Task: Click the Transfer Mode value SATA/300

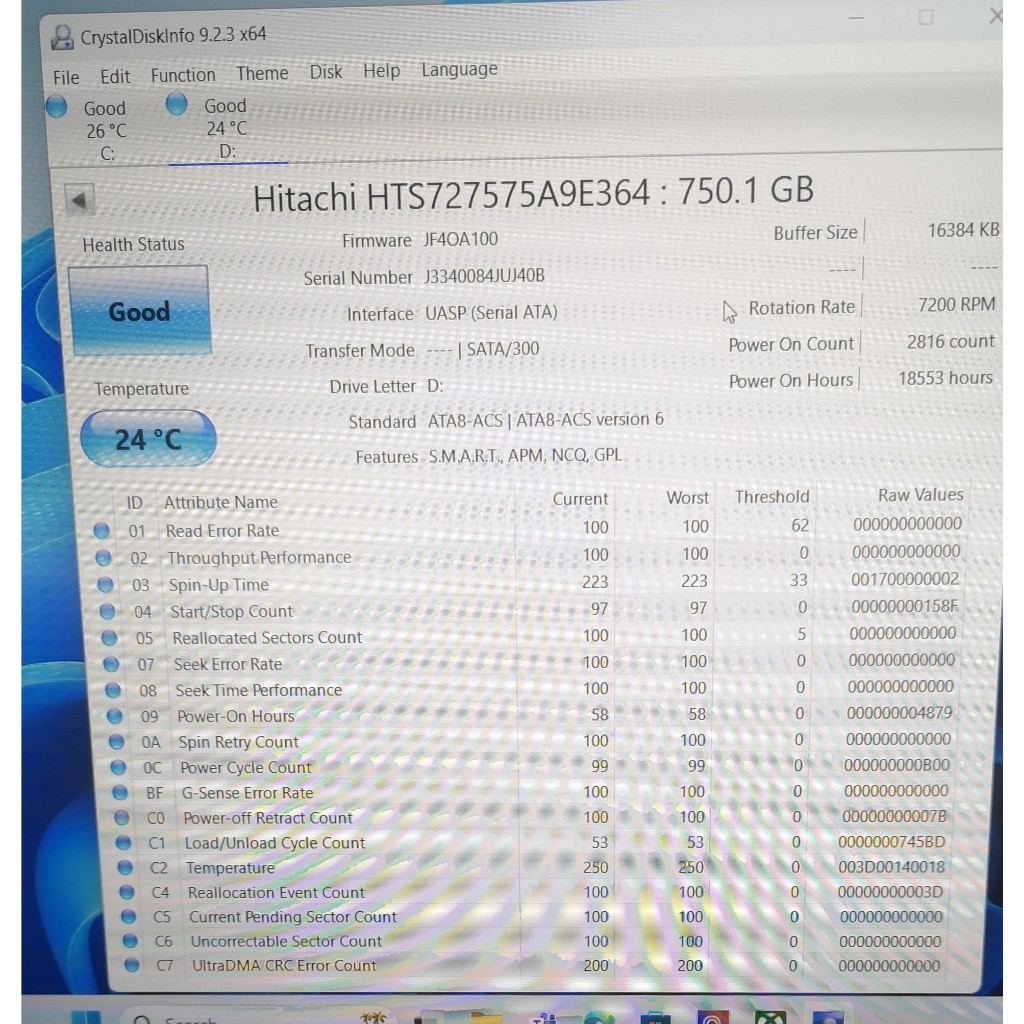Action: pyautogui.click(x=503, y=349)
